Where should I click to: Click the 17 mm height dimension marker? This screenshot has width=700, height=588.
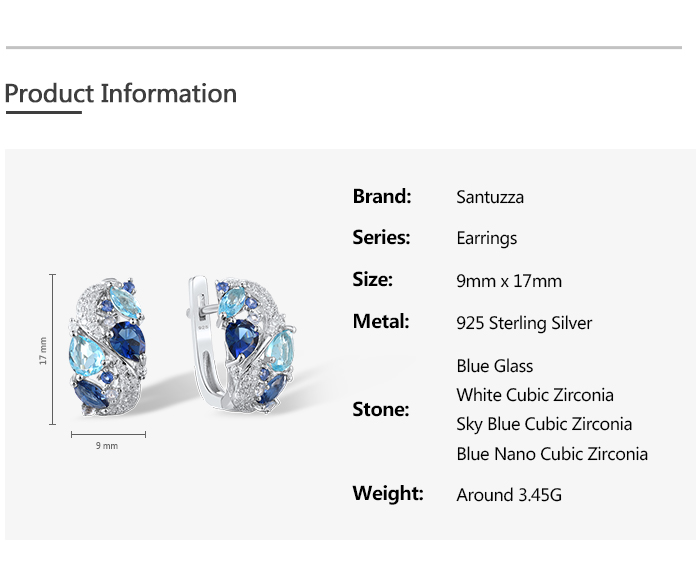44,351
